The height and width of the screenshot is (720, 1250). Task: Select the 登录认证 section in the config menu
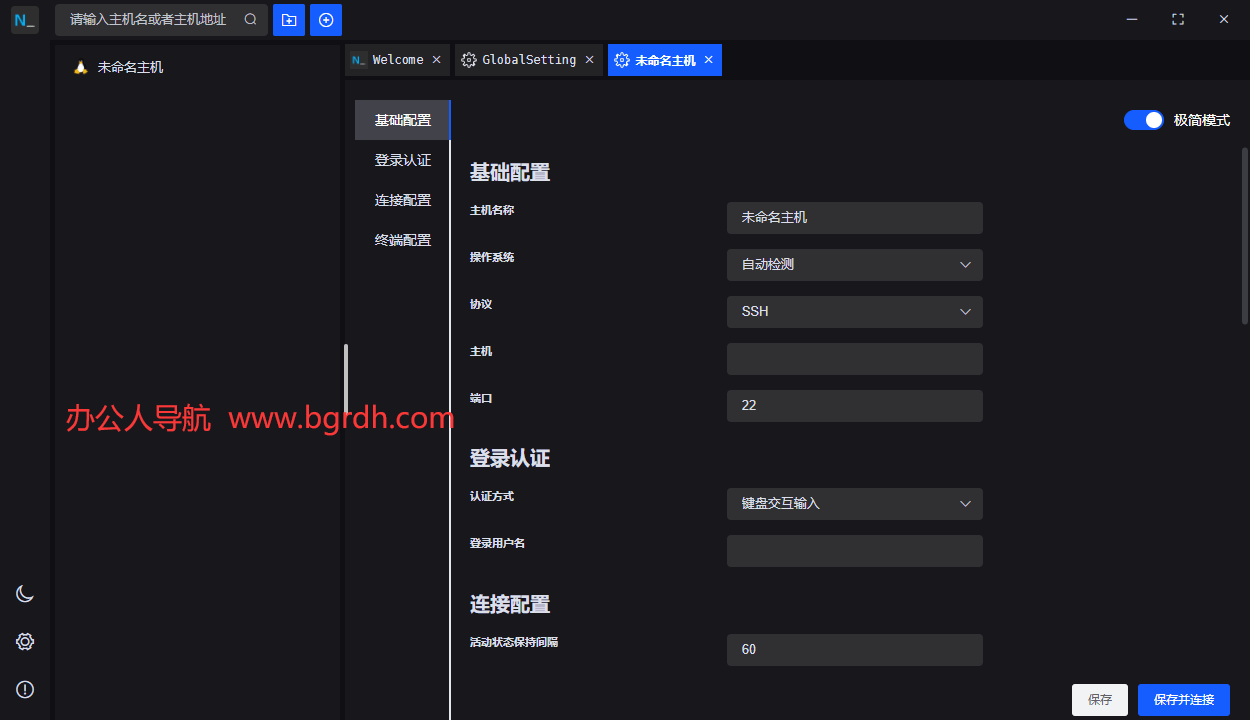(403, 159)
